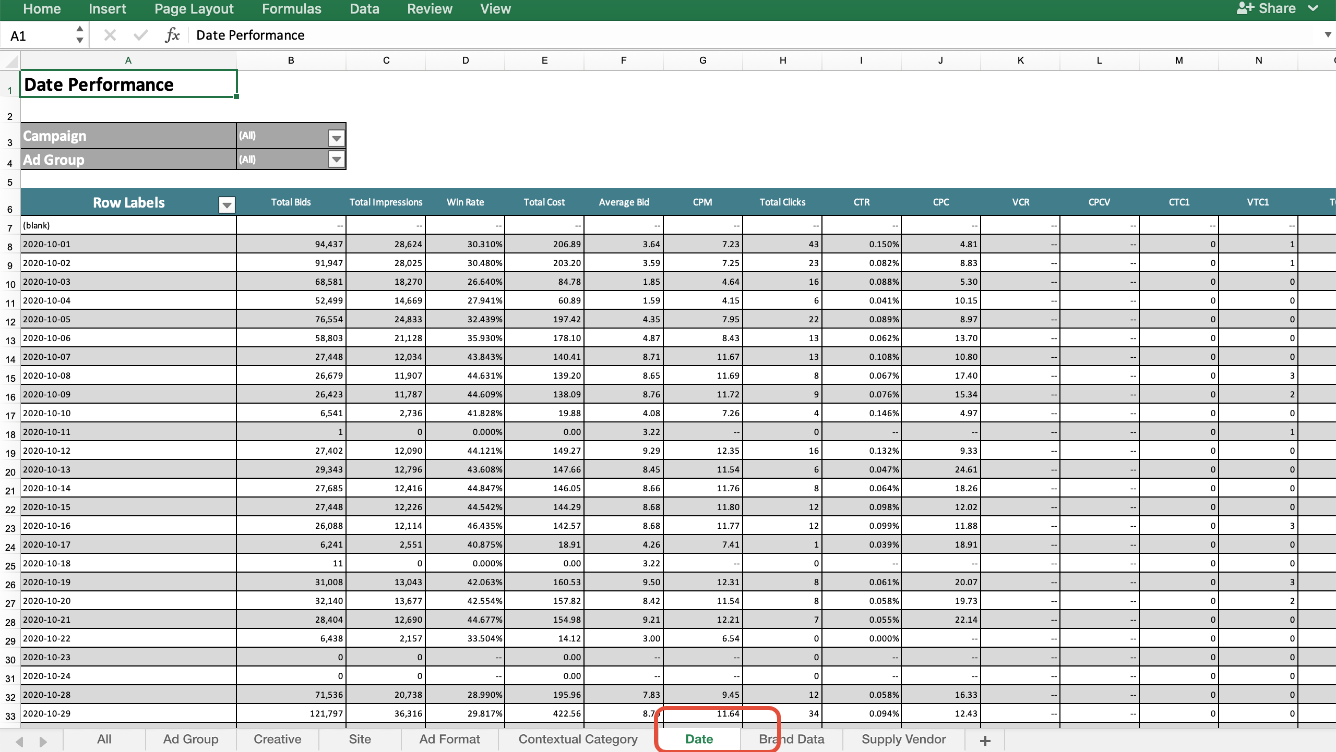1336x752 pixels.
Task: Click the Name Box stepper arrows
Action: [x=80, y=35]
